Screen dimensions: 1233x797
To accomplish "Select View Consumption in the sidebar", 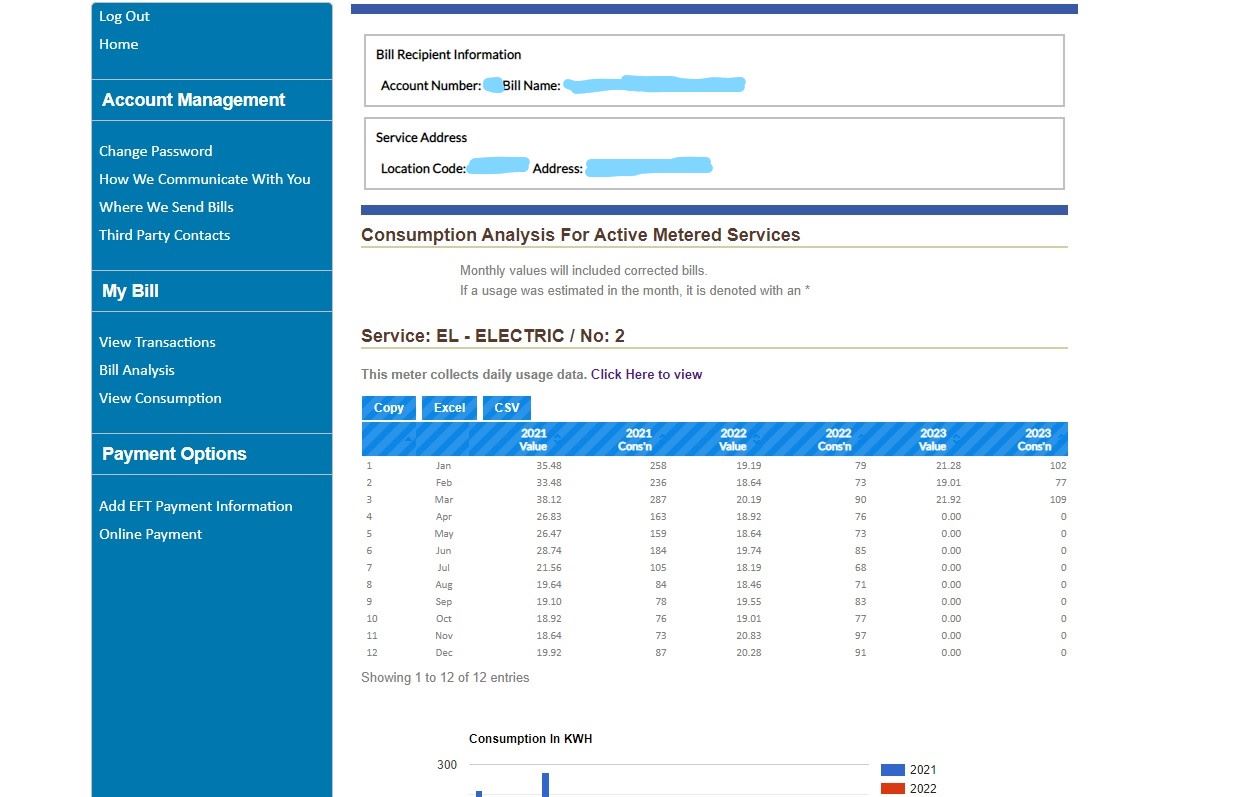I will tap(160, 398).
